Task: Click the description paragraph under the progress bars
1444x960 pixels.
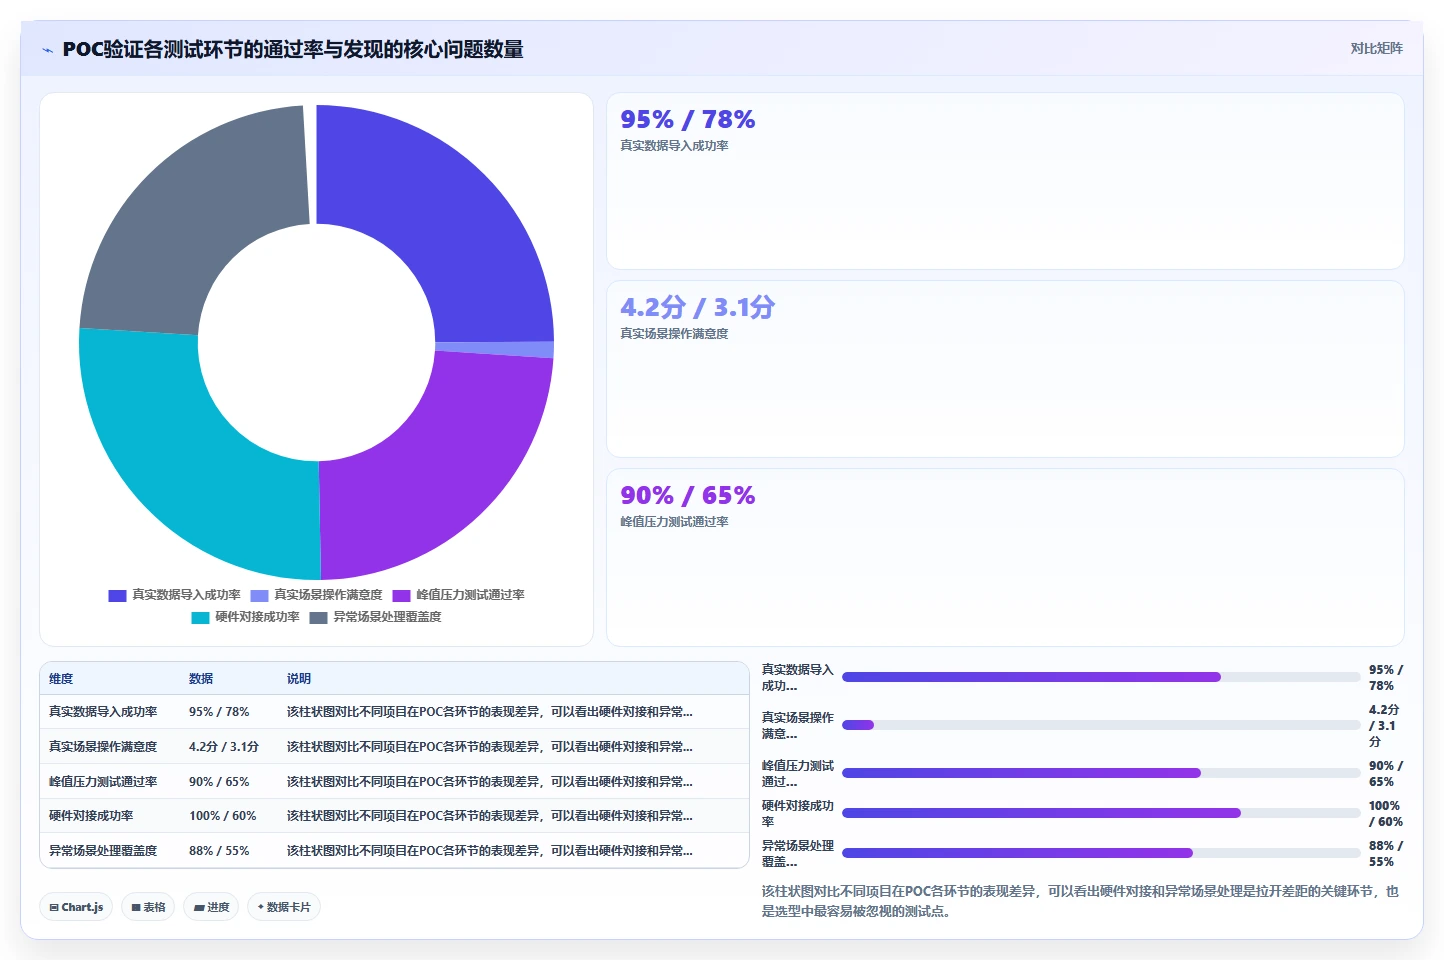Action: point(1081,901)
